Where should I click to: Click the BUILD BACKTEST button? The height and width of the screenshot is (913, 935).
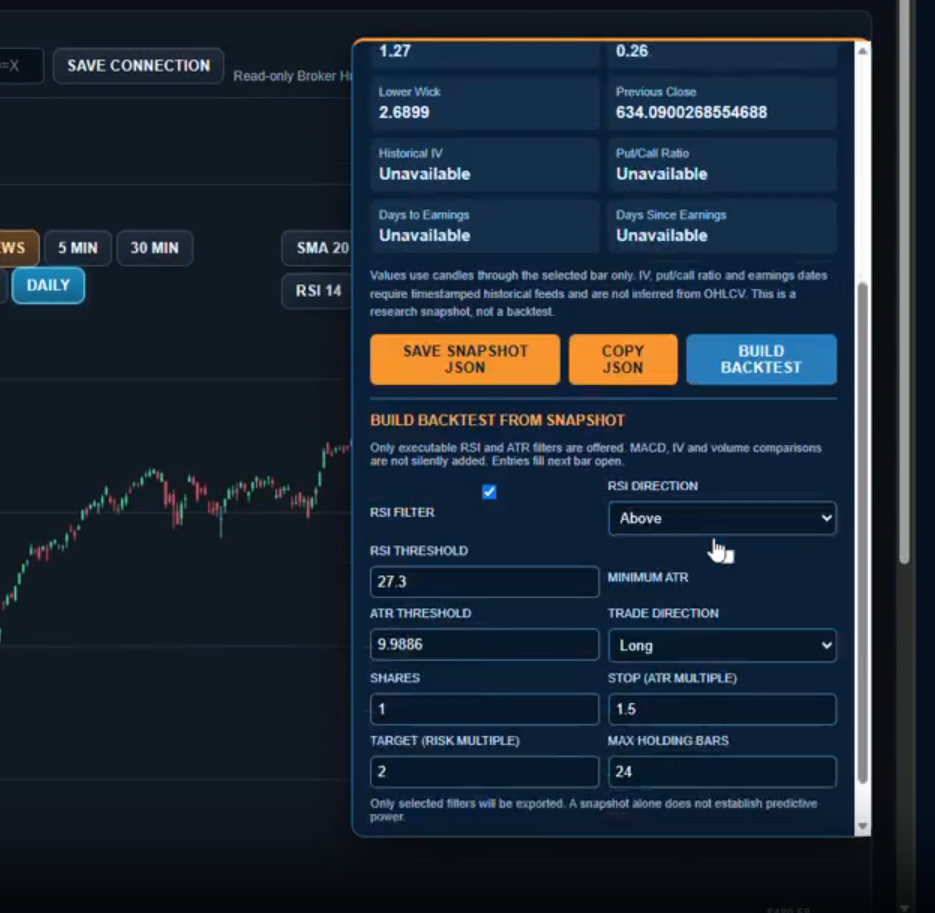point(761,359)
